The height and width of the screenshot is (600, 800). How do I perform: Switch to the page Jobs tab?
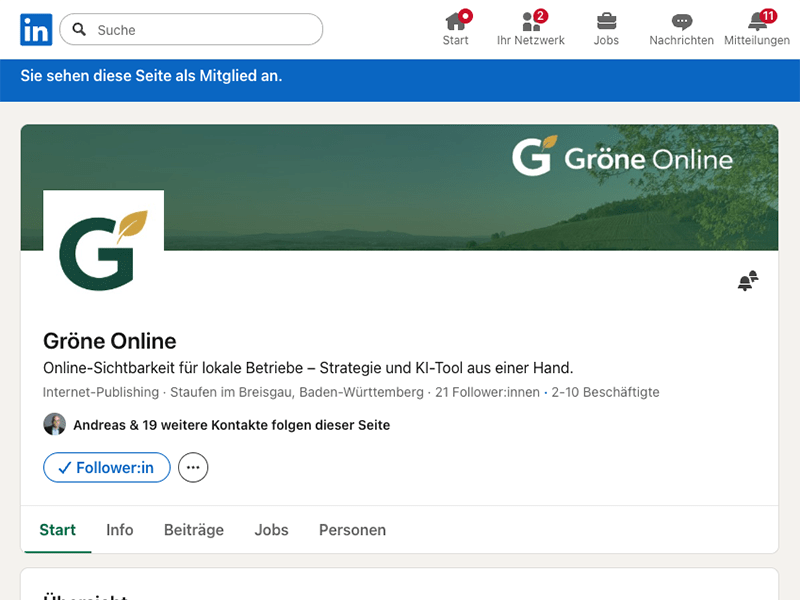coord(271,530)
